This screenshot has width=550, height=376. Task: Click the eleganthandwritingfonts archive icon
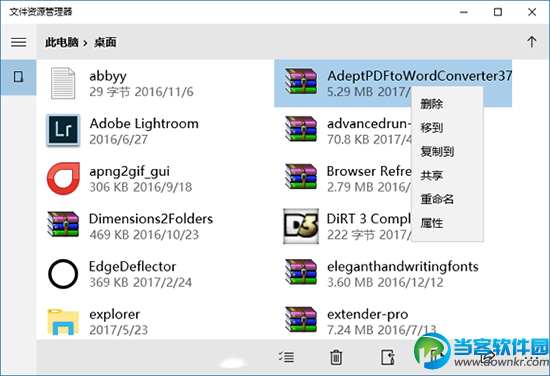(301, 272)
